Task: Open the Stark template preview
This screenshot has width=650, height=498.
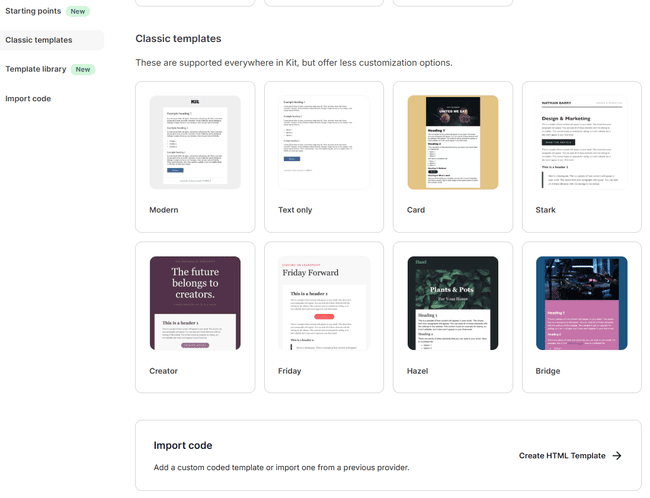Action: (582, 142)
